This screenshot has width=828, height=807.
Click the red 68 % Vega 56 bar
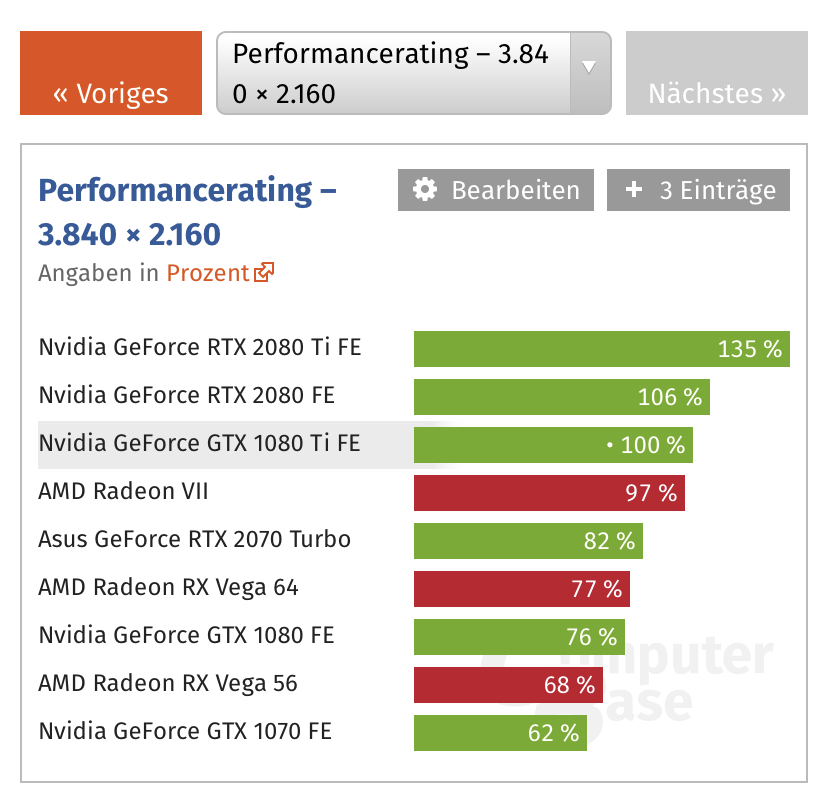pos(508,685)
